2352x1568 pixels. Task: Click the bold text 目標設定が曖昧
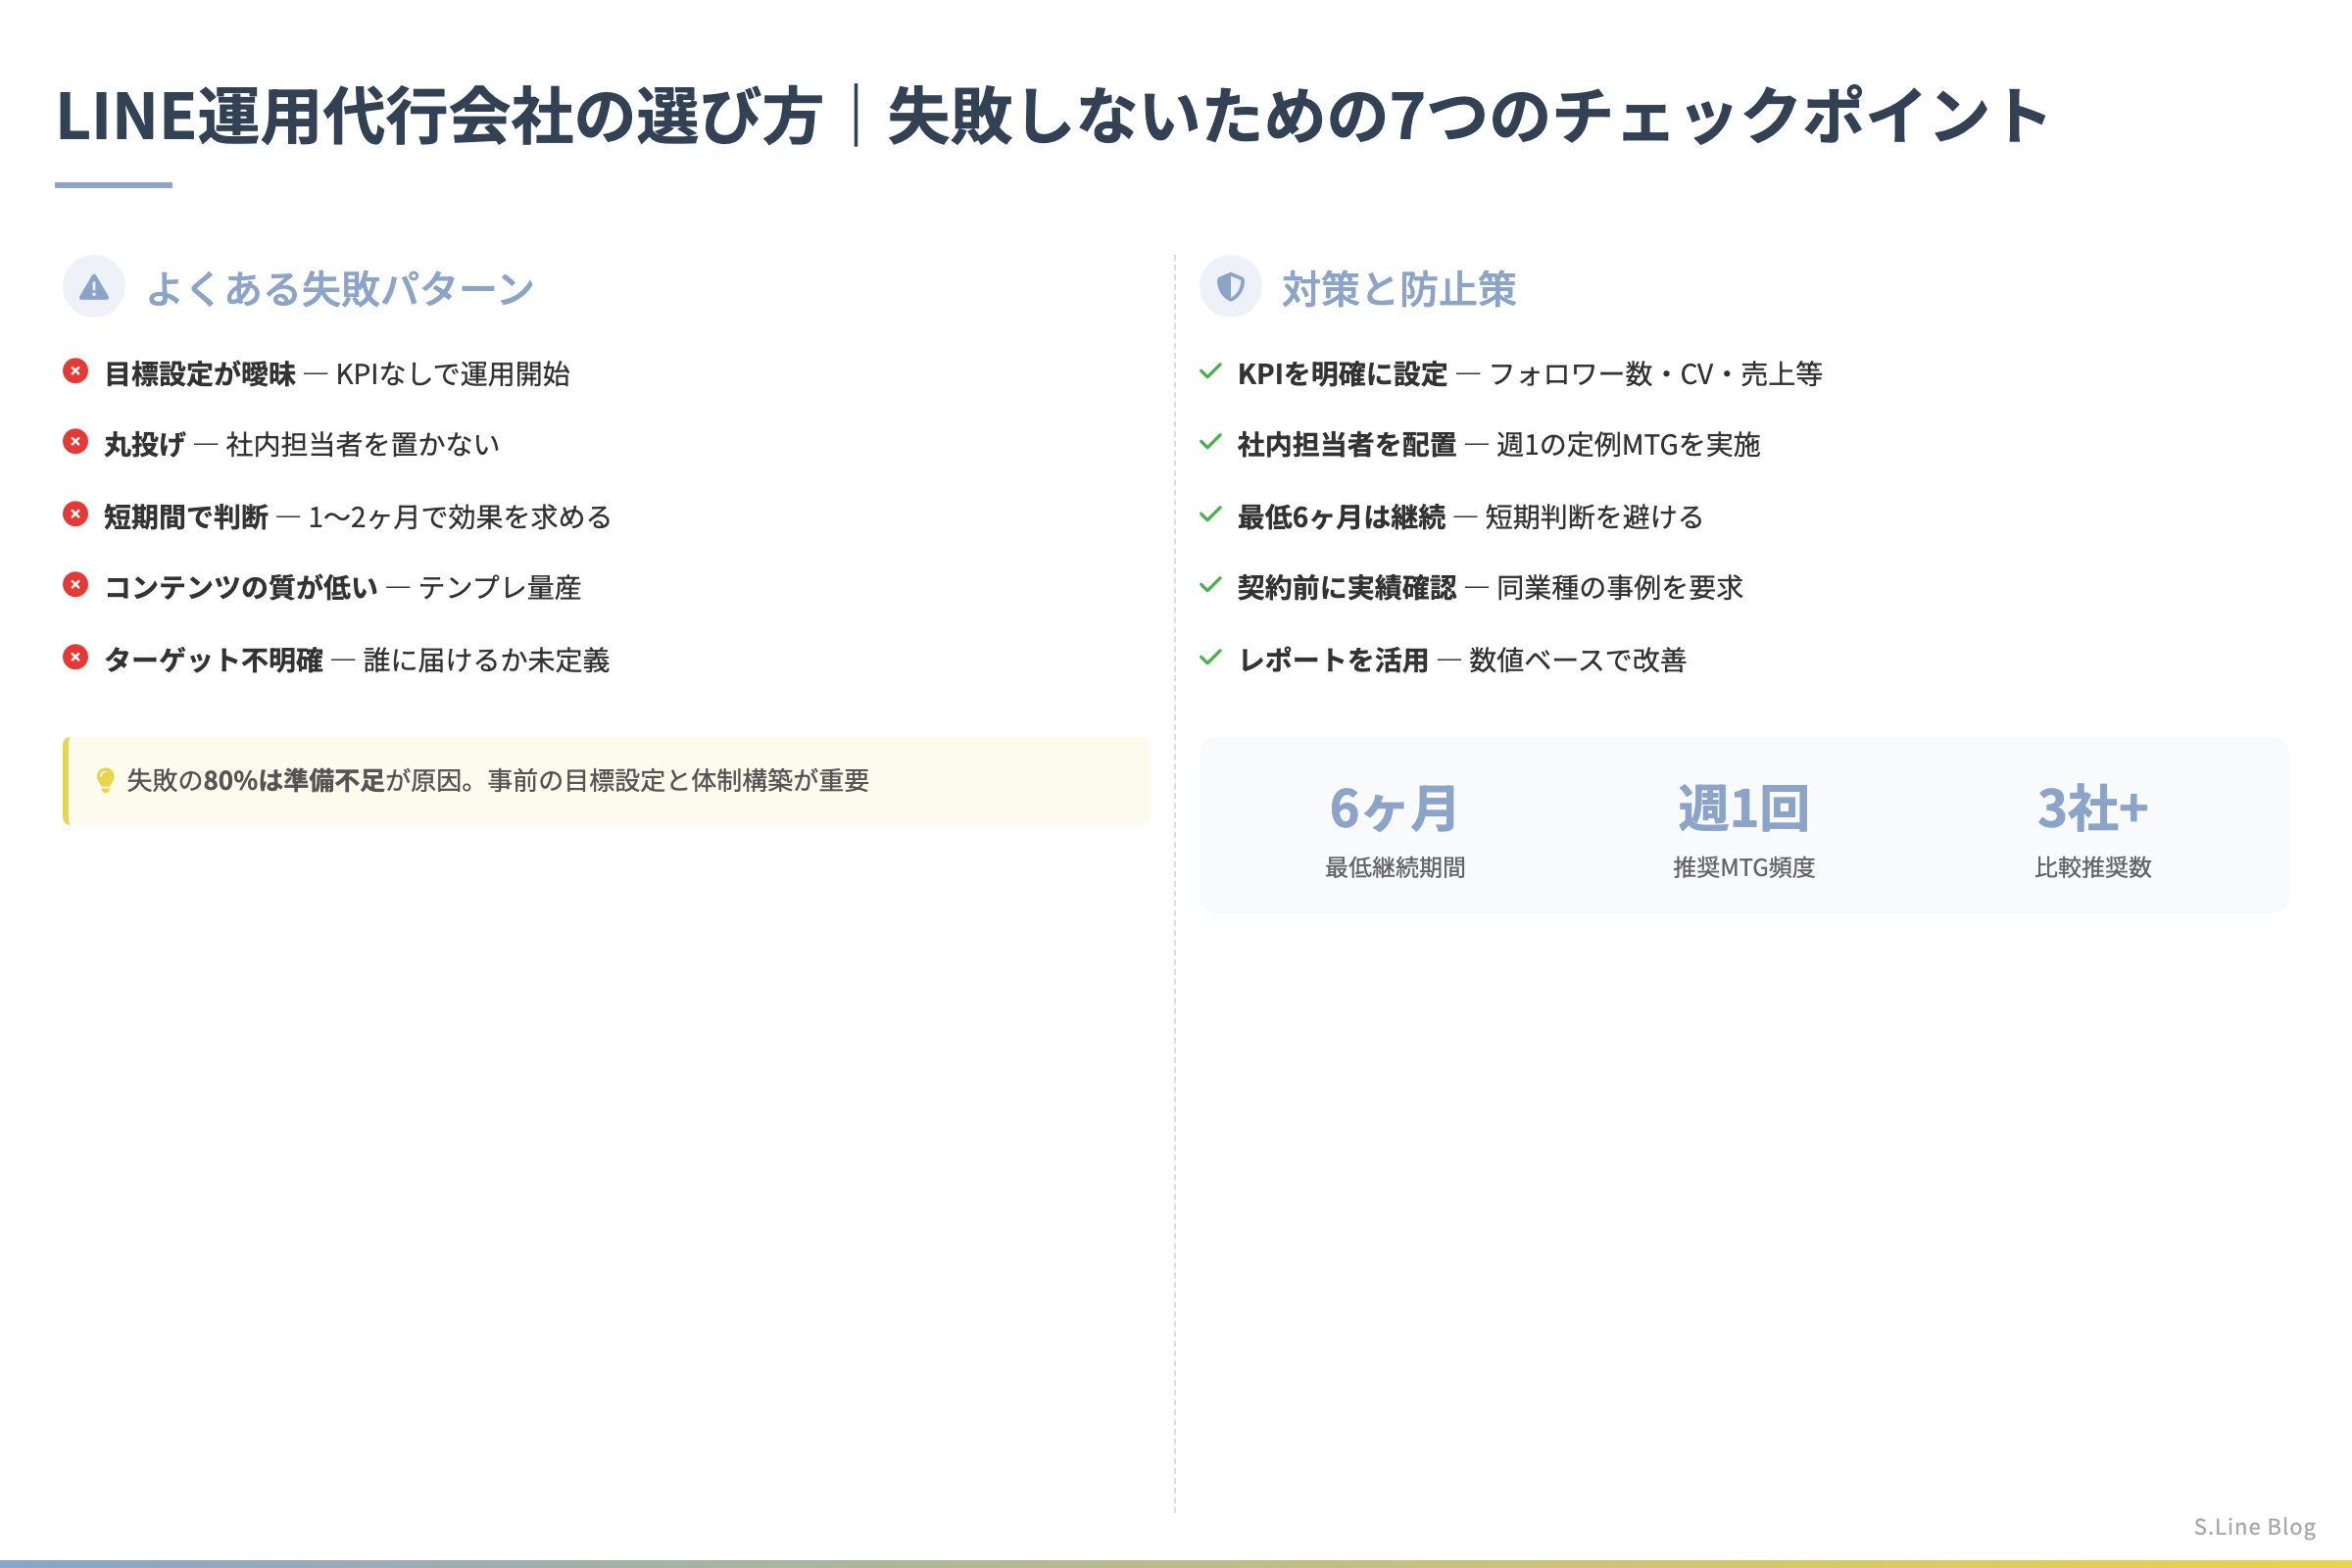pos(201,374)
